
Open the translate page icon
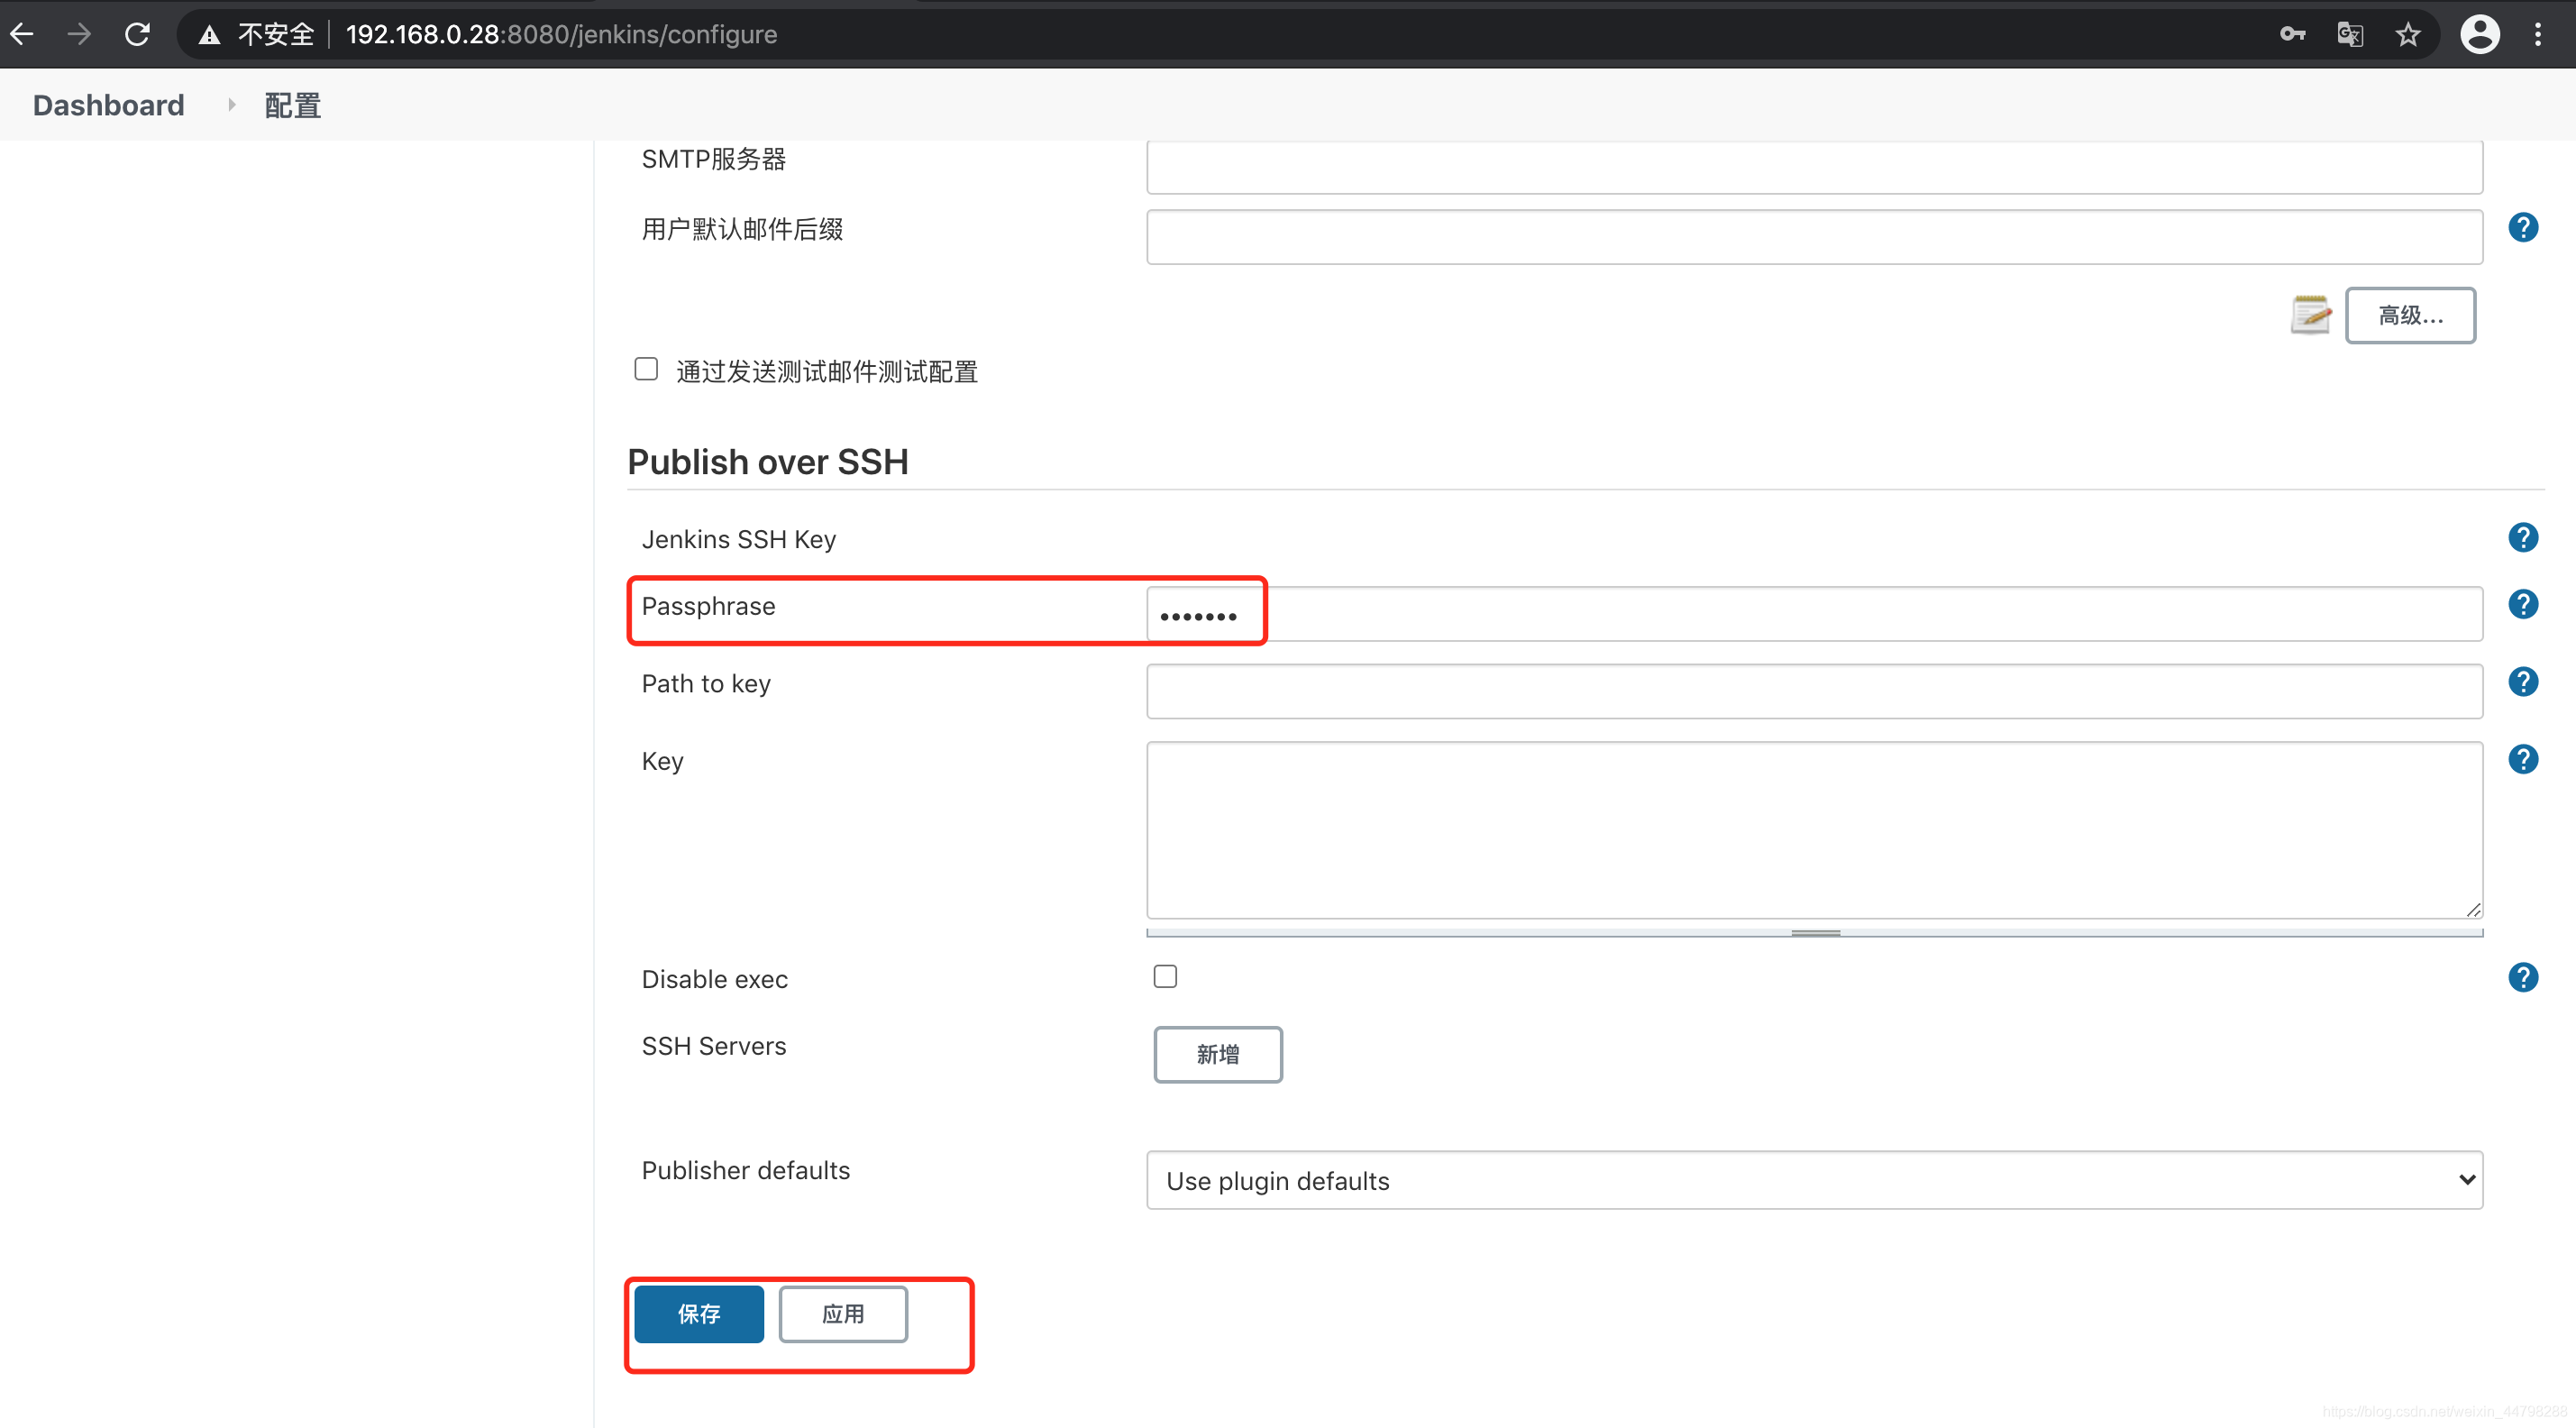2350,35
